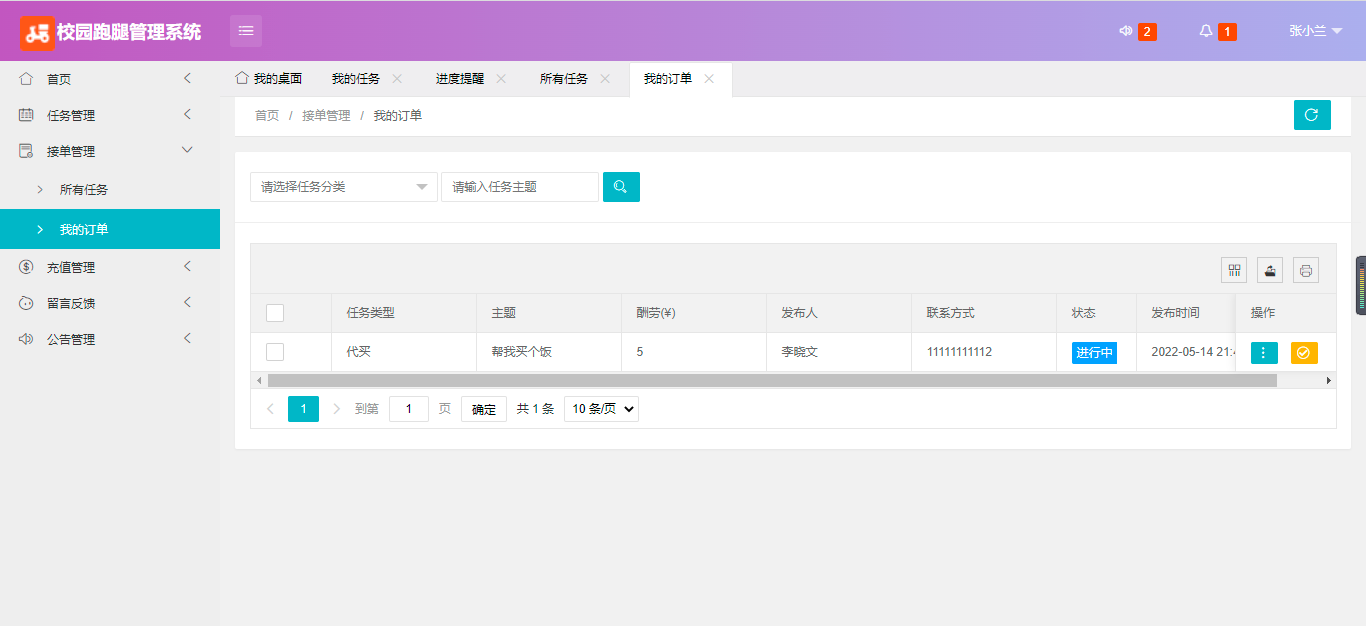1366x626 pixels.
Task: Click the teal search magnifier button
Action: (x=621, y=187)
